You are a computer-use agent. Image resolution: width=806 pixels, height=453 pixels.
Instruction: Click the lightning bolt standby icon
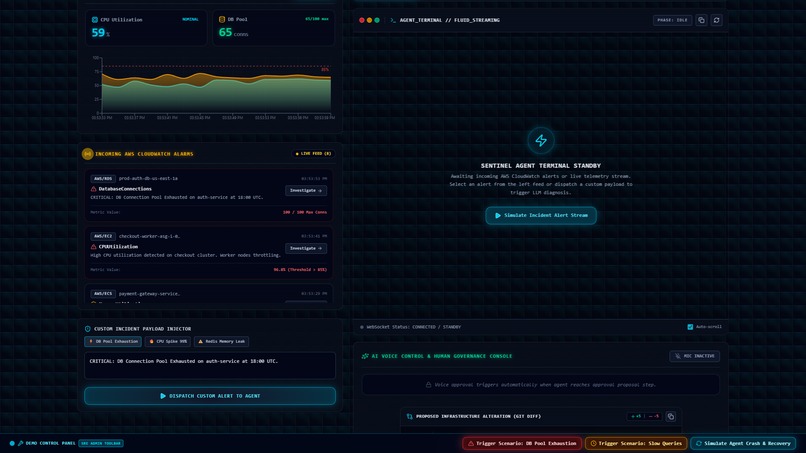(x=541, y=140)
